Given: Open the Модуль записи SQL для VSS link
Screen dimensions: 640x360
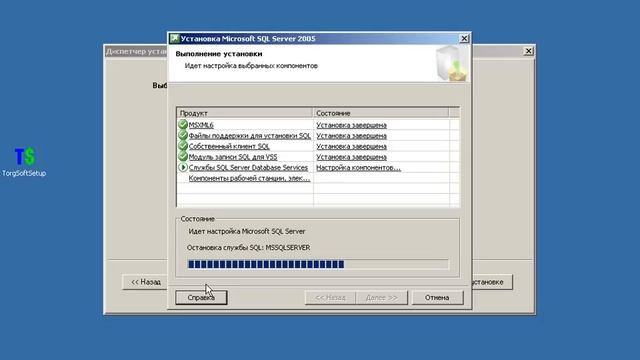Looking at the screenshot, I should tap(233, 157).
